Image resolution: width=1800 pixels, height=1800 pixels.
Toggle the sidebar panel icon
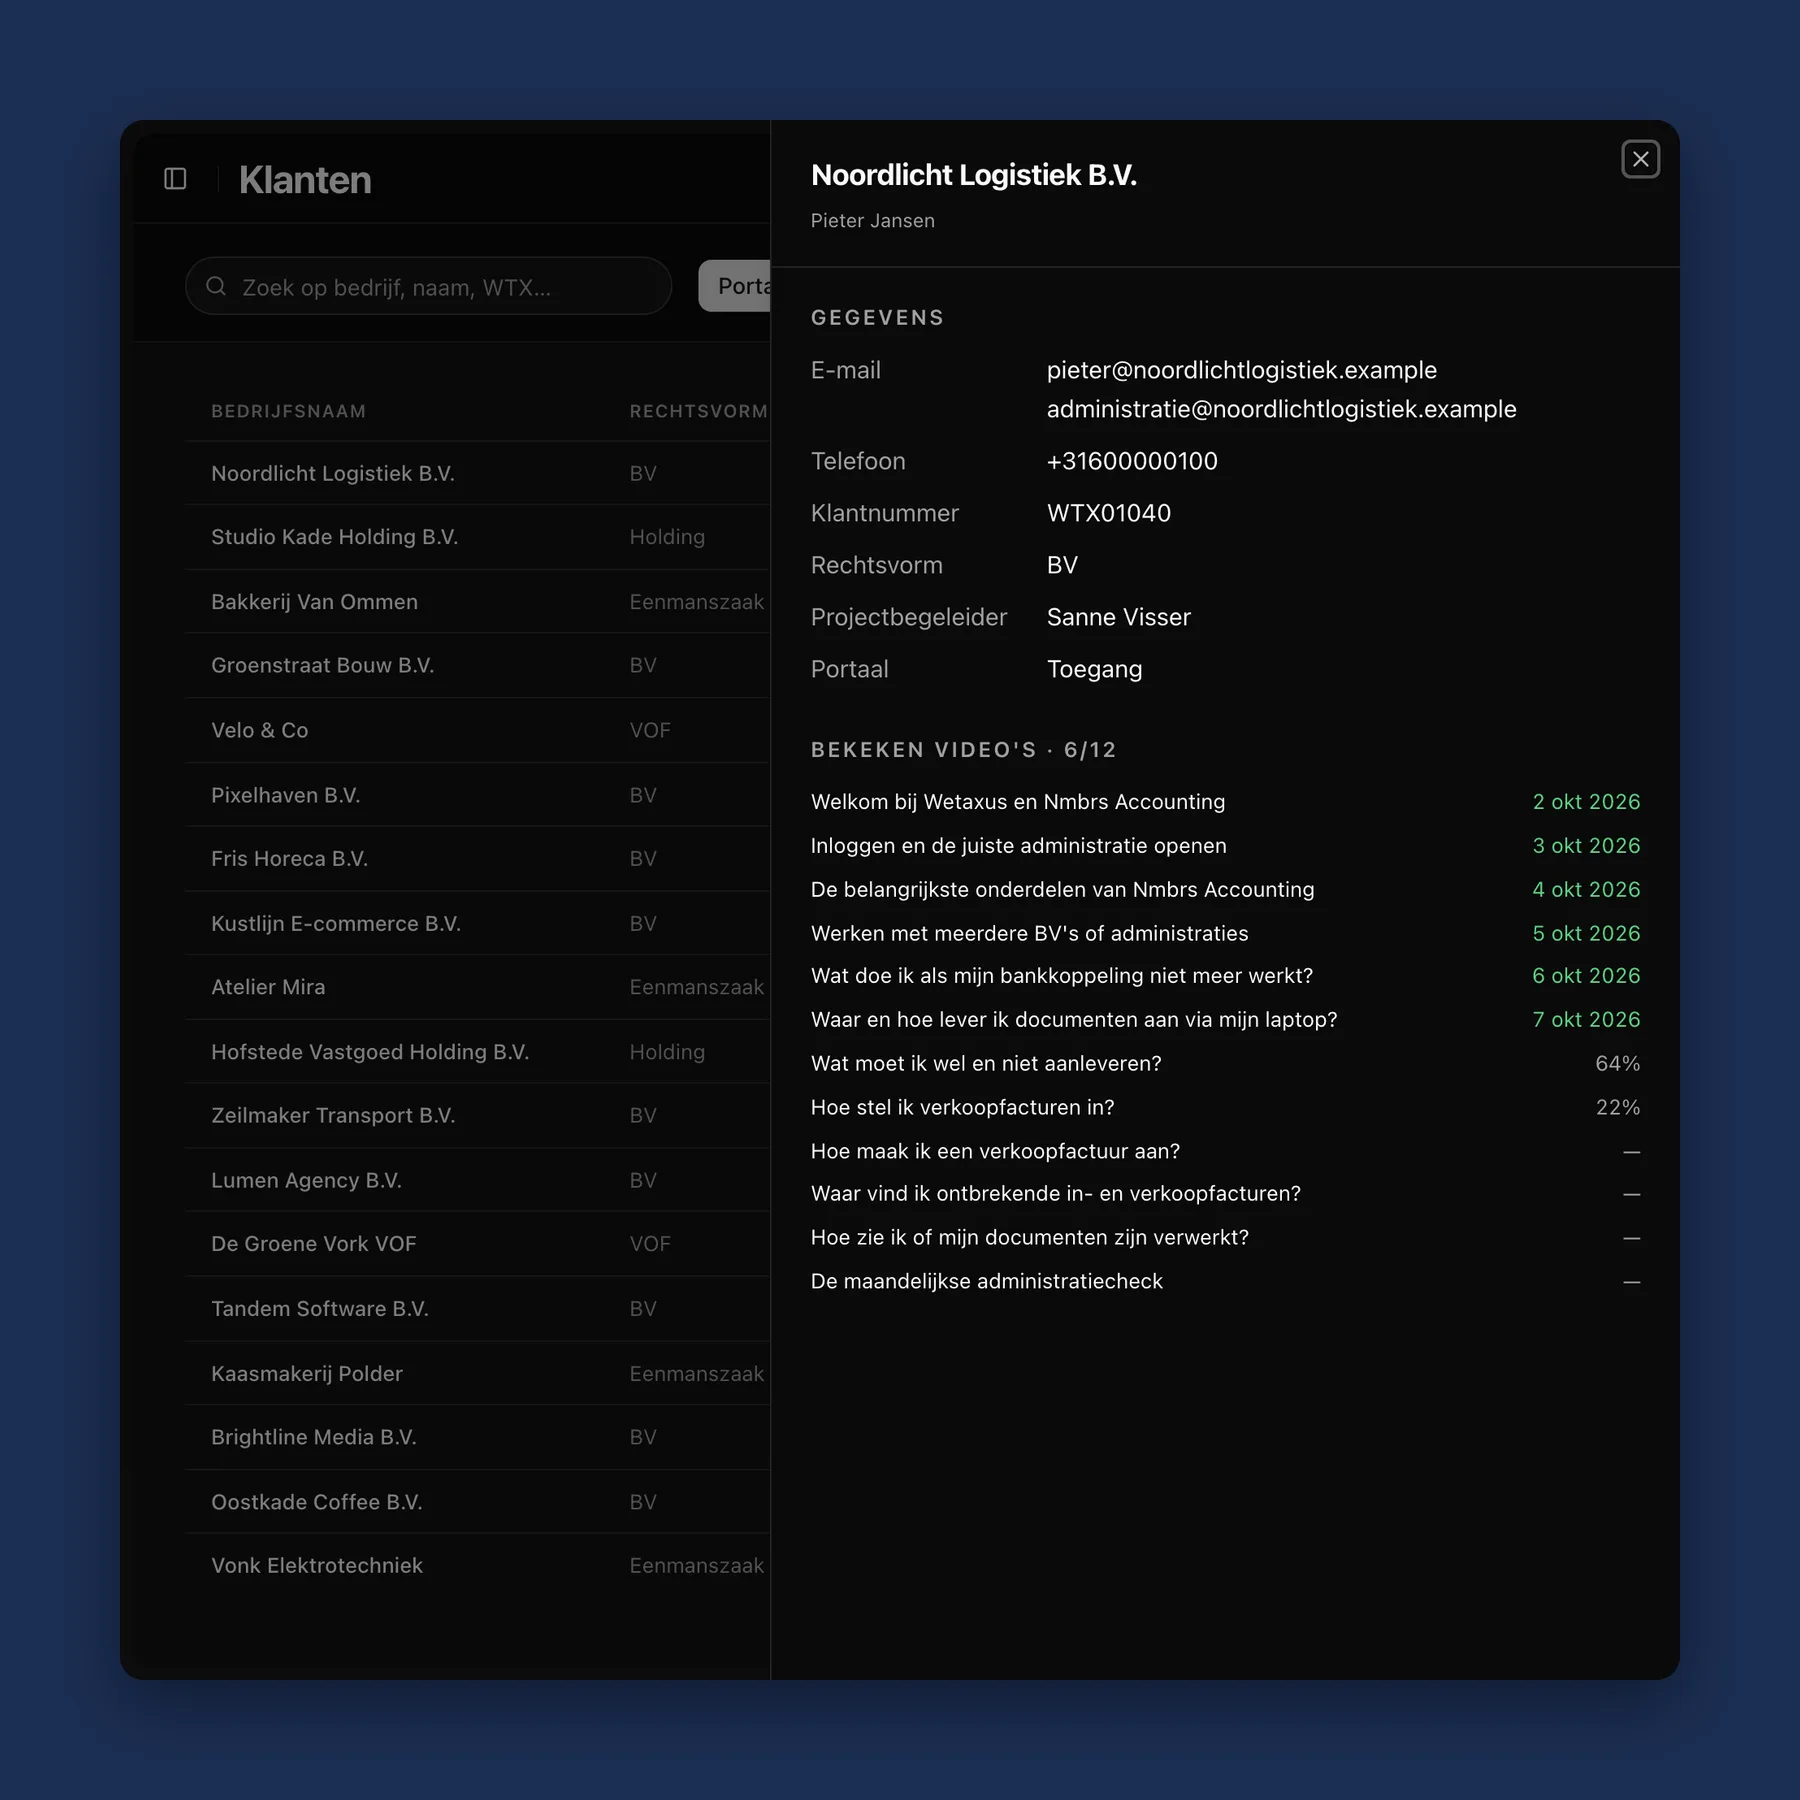click(x=175, y=179)
